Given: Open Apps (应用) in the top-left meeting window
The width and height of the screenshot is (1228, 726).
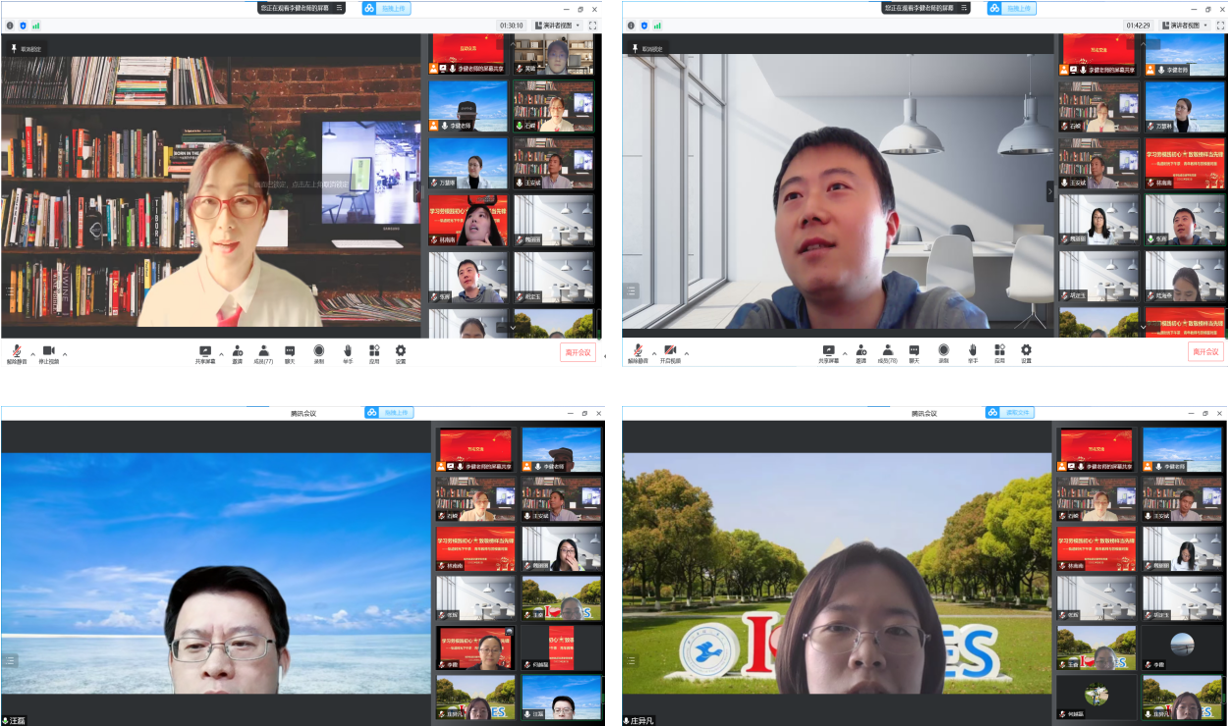Looking at the screenshot, I should (374, 351).
